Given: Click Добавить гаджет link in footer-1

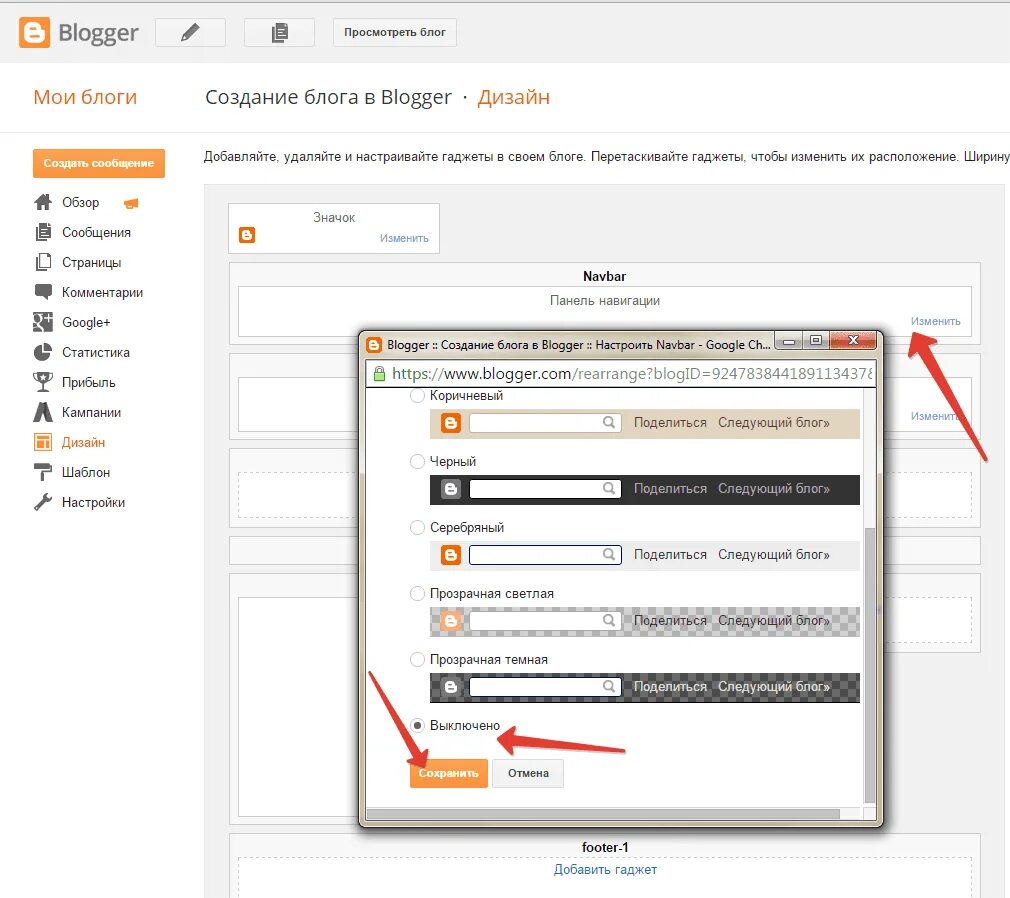Looking at the screenshot, I should point(605,870).
